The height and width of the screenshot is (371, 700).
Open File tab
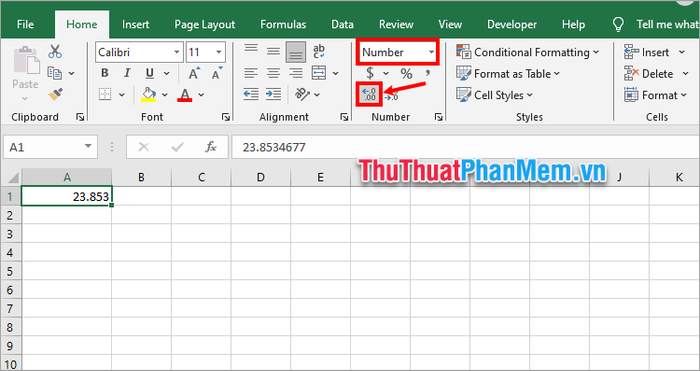click(25, 24)
